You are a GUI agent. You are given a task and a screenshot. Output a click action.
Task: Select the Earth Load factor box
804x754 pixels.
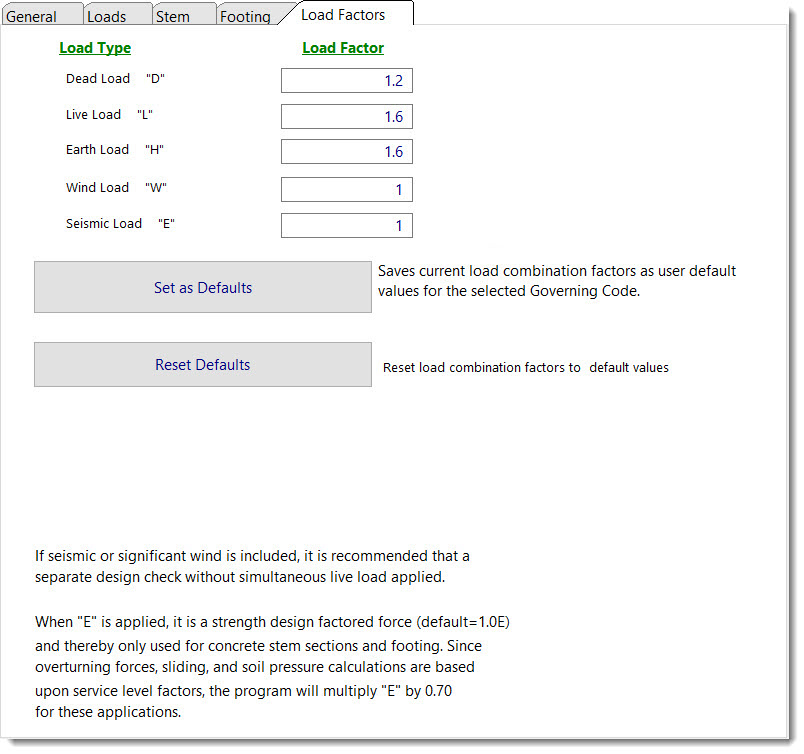(346, 152)
